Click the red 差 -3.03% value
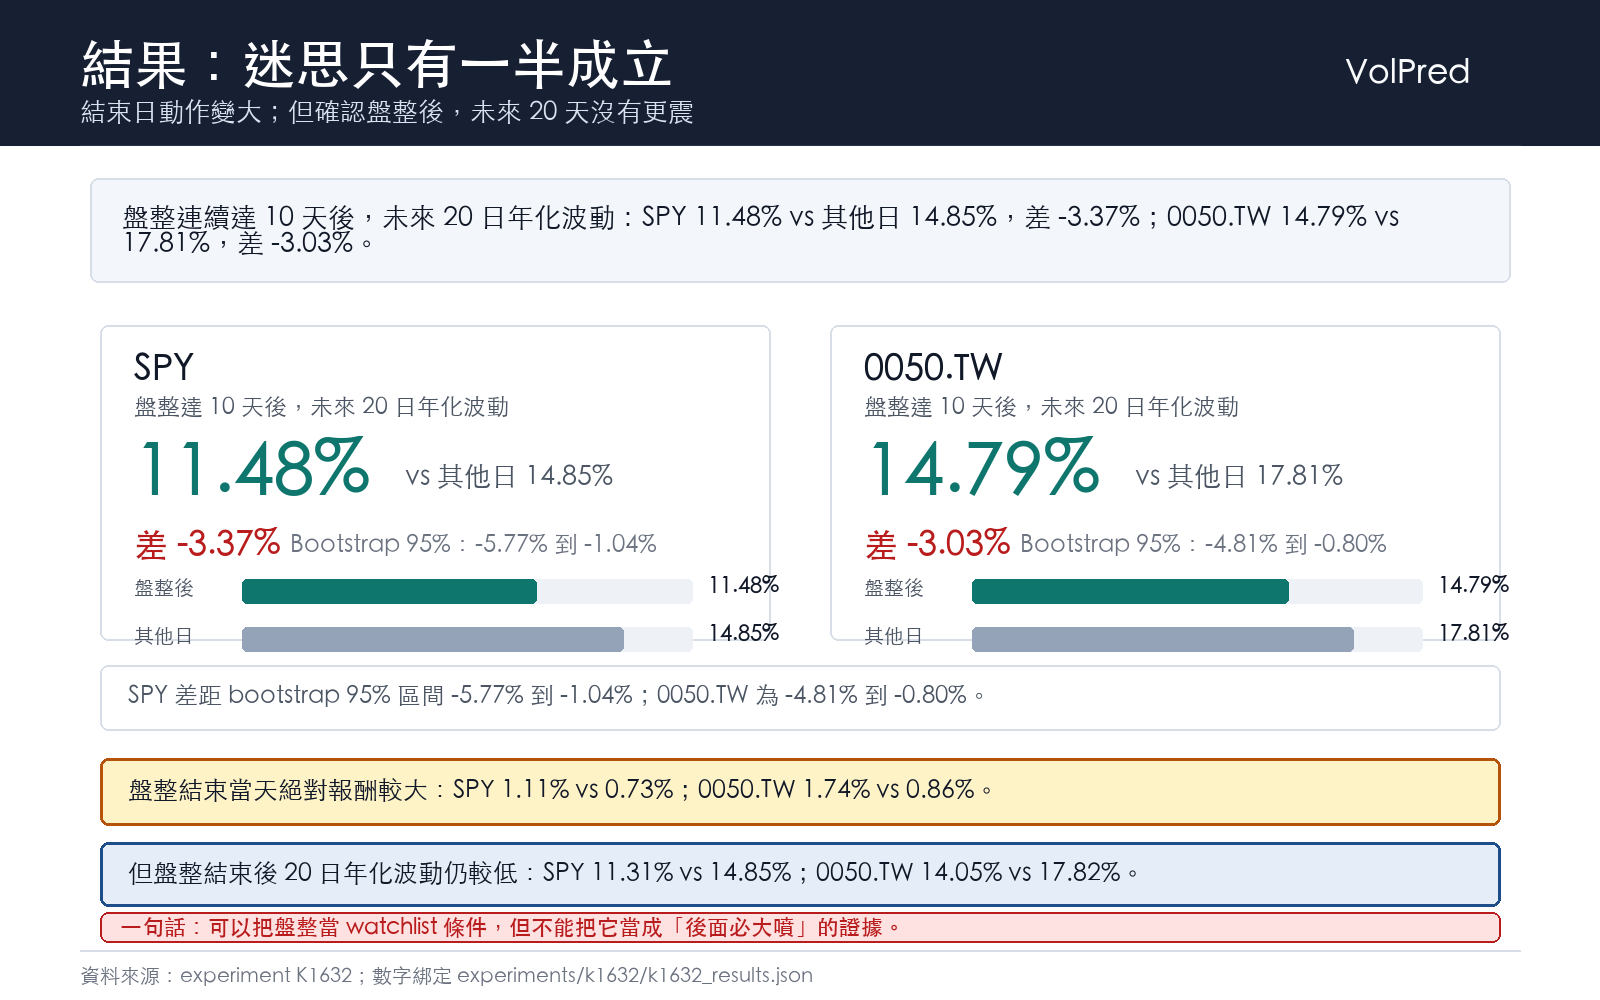Viewport: 1600px width, 1000px height. coord(938,543)
